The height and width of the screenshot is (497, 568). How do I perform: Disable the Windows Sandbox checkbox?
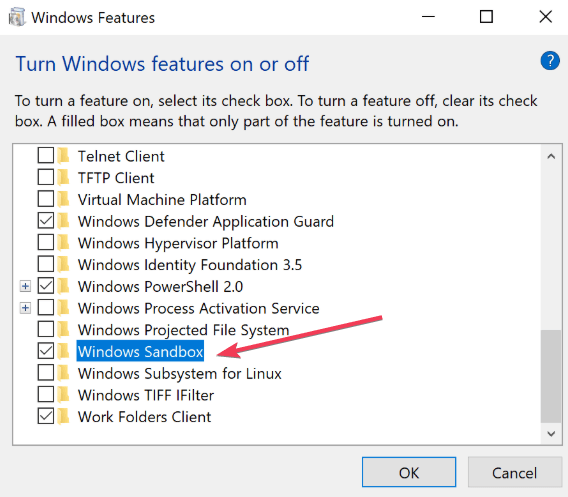[46, 351]
